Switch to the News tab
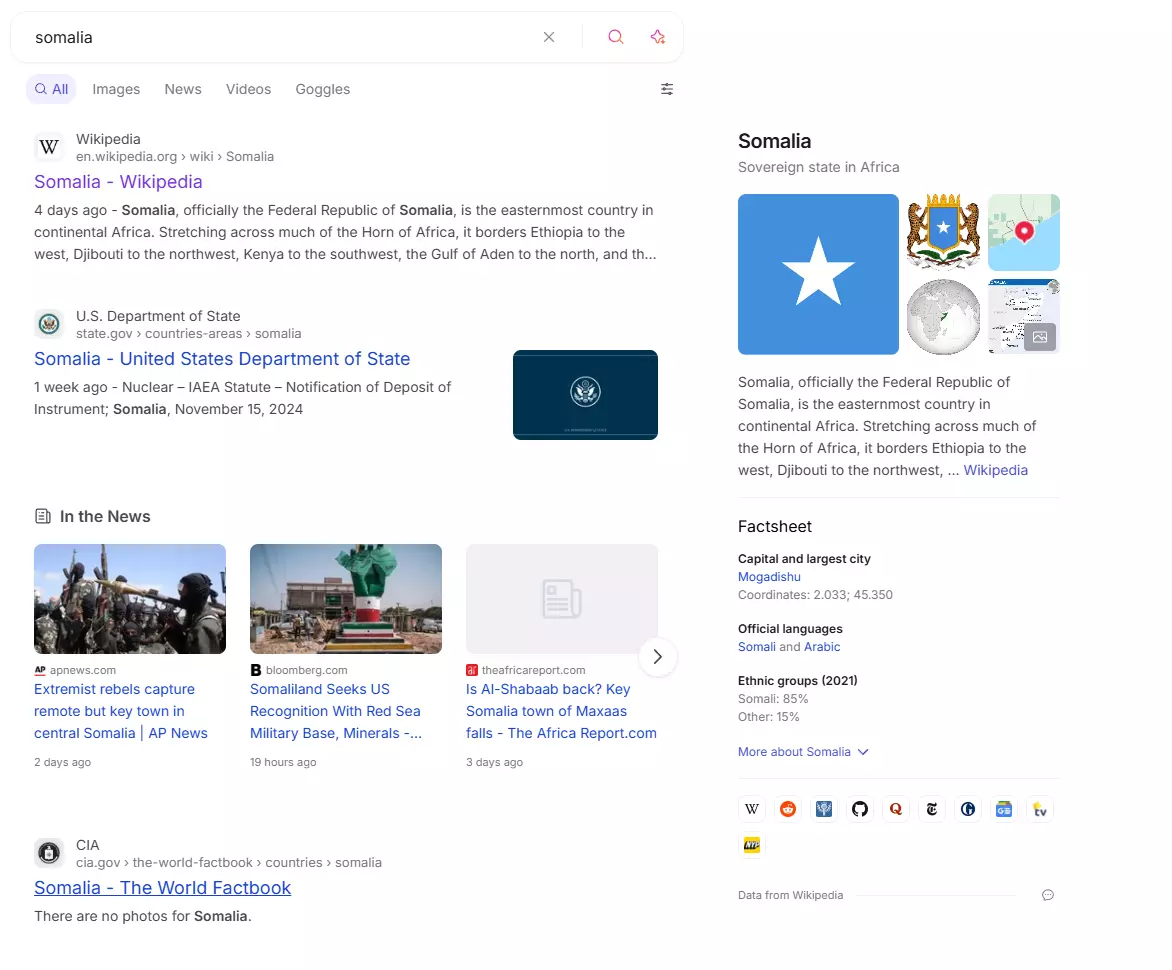Image resolution: width=1172 pixels, height=970 pixels. click(183, 89)
